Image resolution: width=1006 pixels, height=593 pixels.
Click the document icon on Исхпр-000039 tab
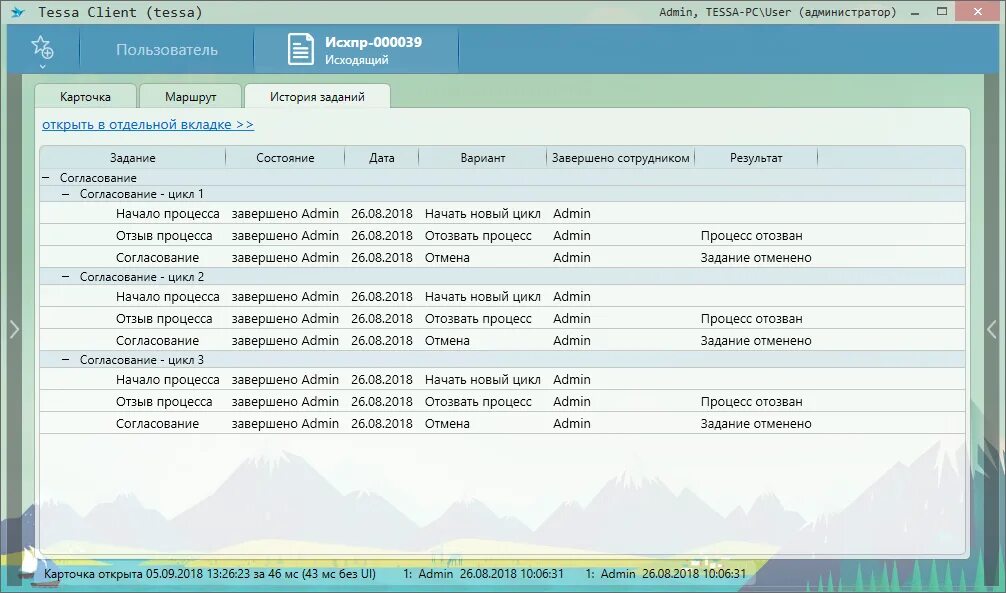[301, 49]
